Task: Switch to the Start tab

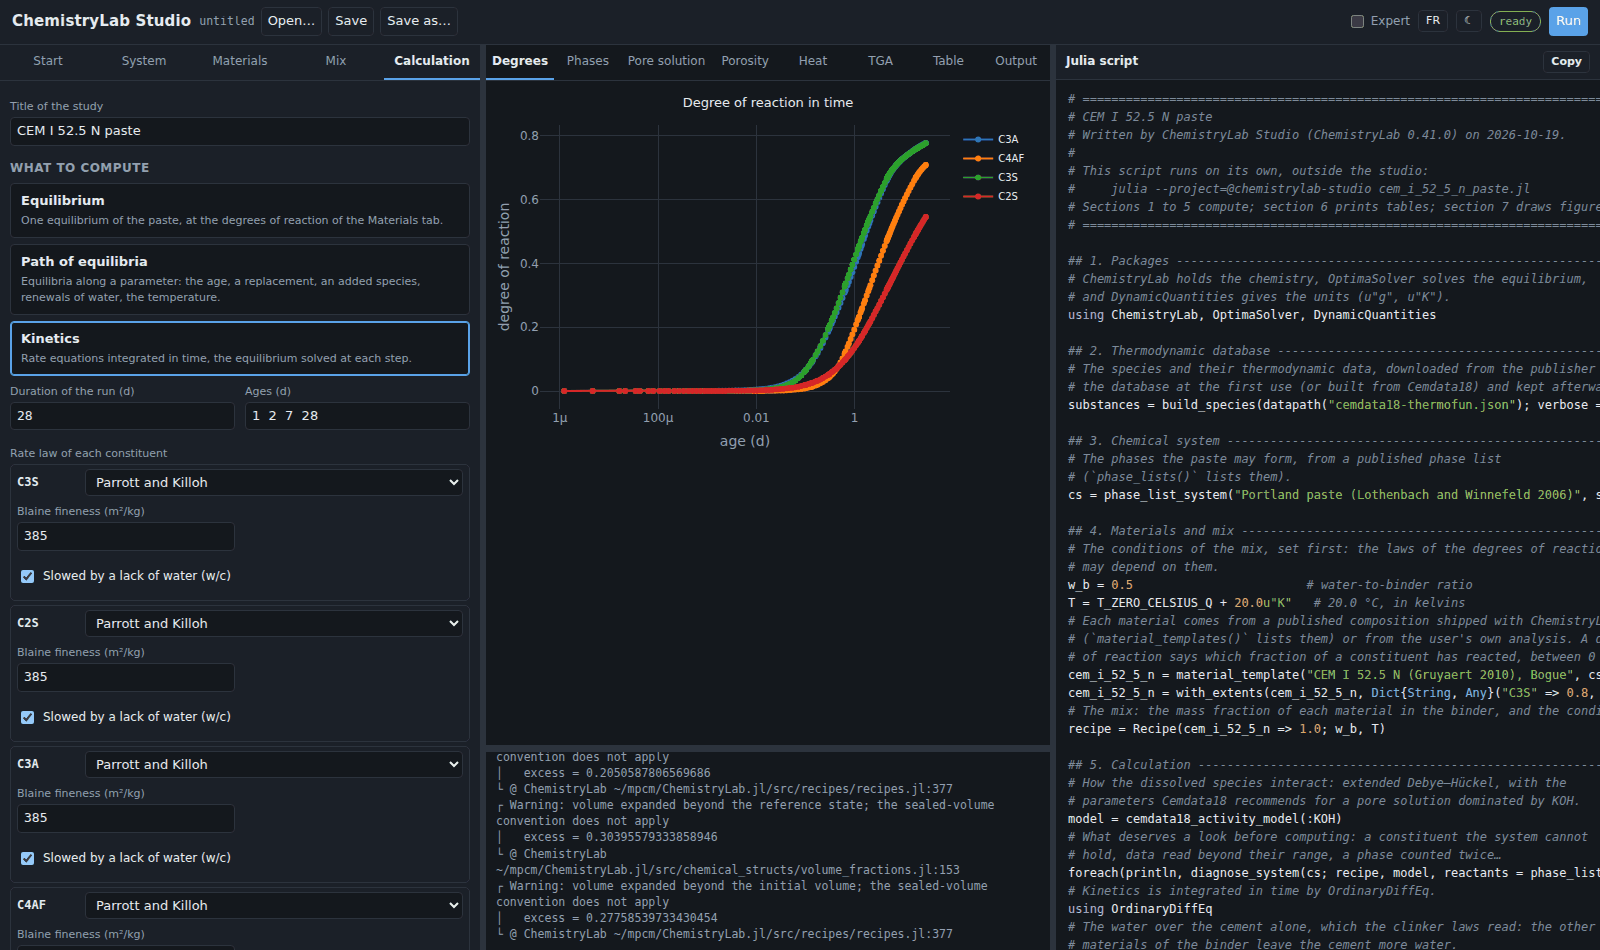Action: point(48,61)
